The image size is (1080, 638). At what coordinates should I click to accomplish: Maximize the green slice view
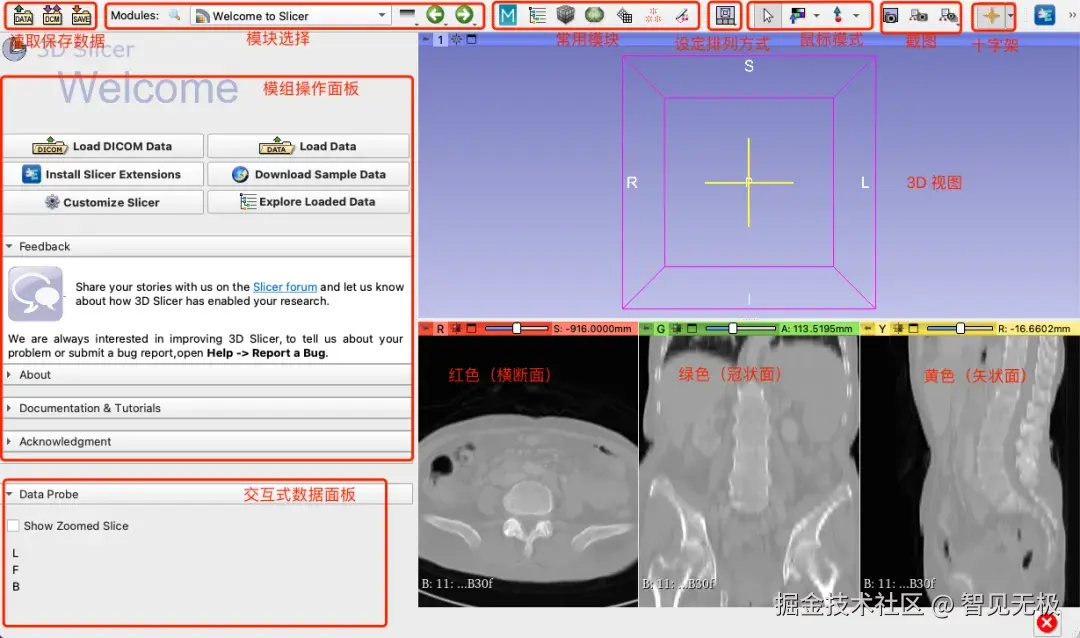(x=692, y=329)
